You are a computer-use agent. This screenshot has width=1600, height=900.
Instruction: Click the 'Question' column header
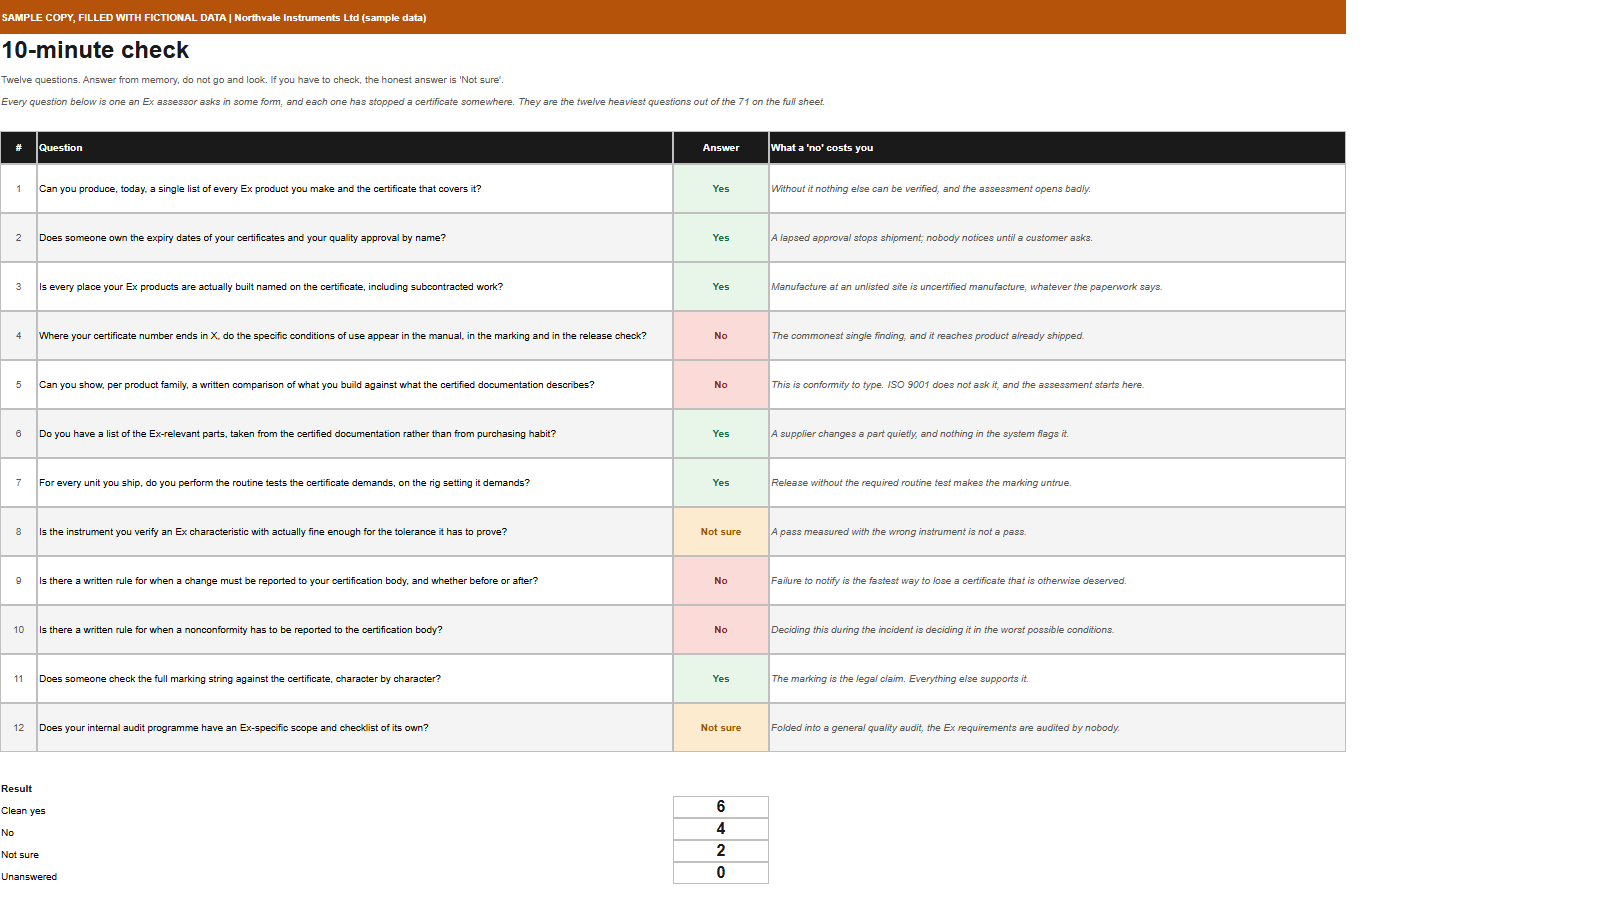[355, 148]
